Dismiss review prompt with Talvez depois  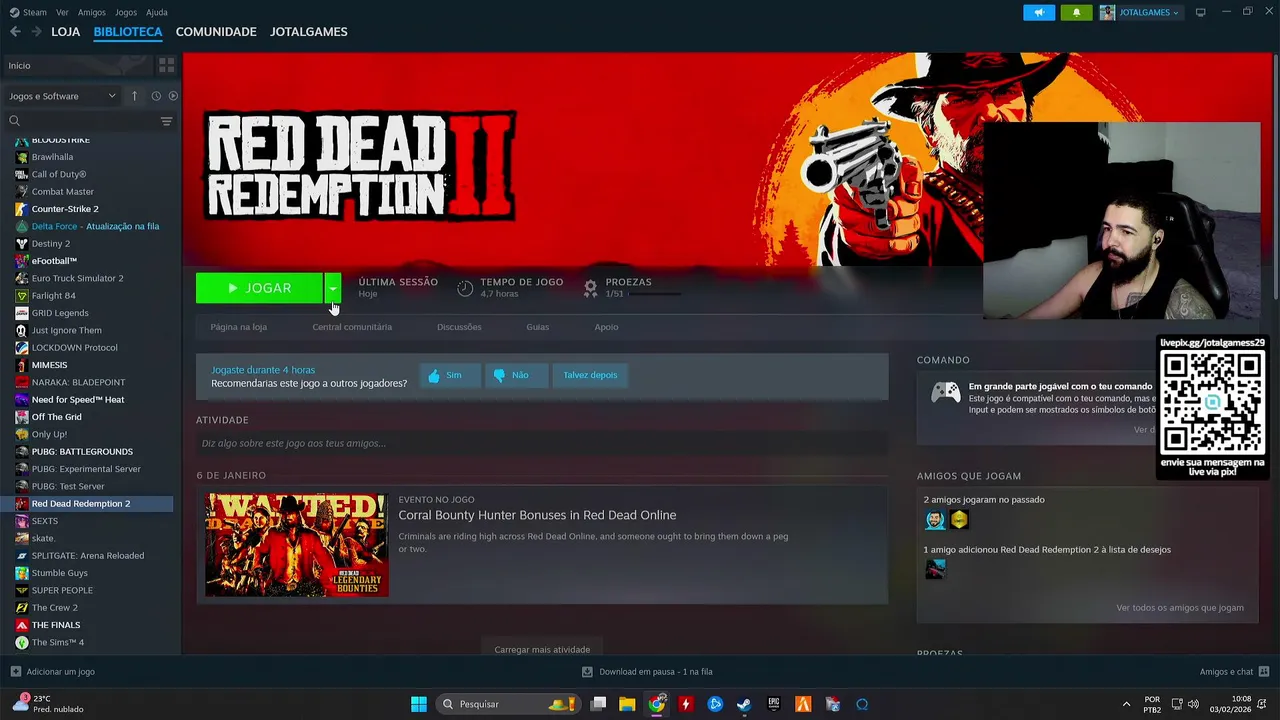590,375
